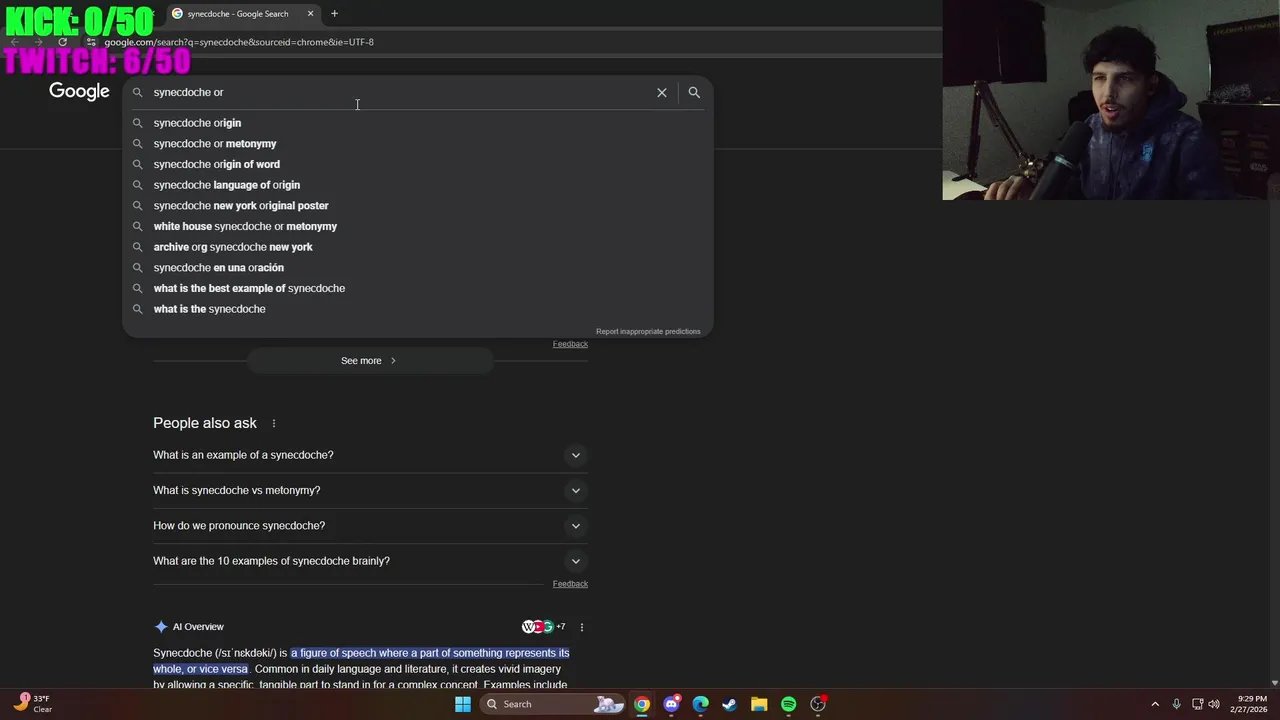Open the site information icon in the address bar

[91, 42]
